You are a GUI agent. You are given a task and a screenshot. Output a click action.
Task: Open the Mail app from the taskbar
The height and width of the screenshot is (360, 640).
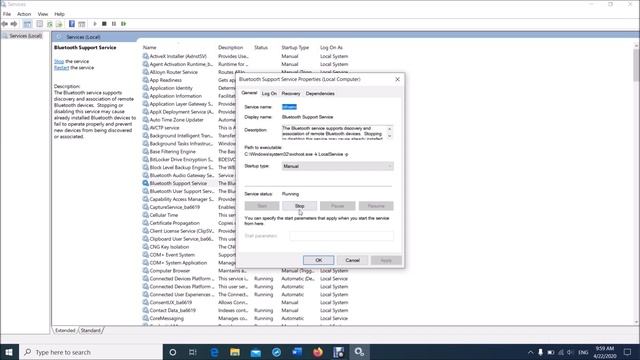coord(256,352)
